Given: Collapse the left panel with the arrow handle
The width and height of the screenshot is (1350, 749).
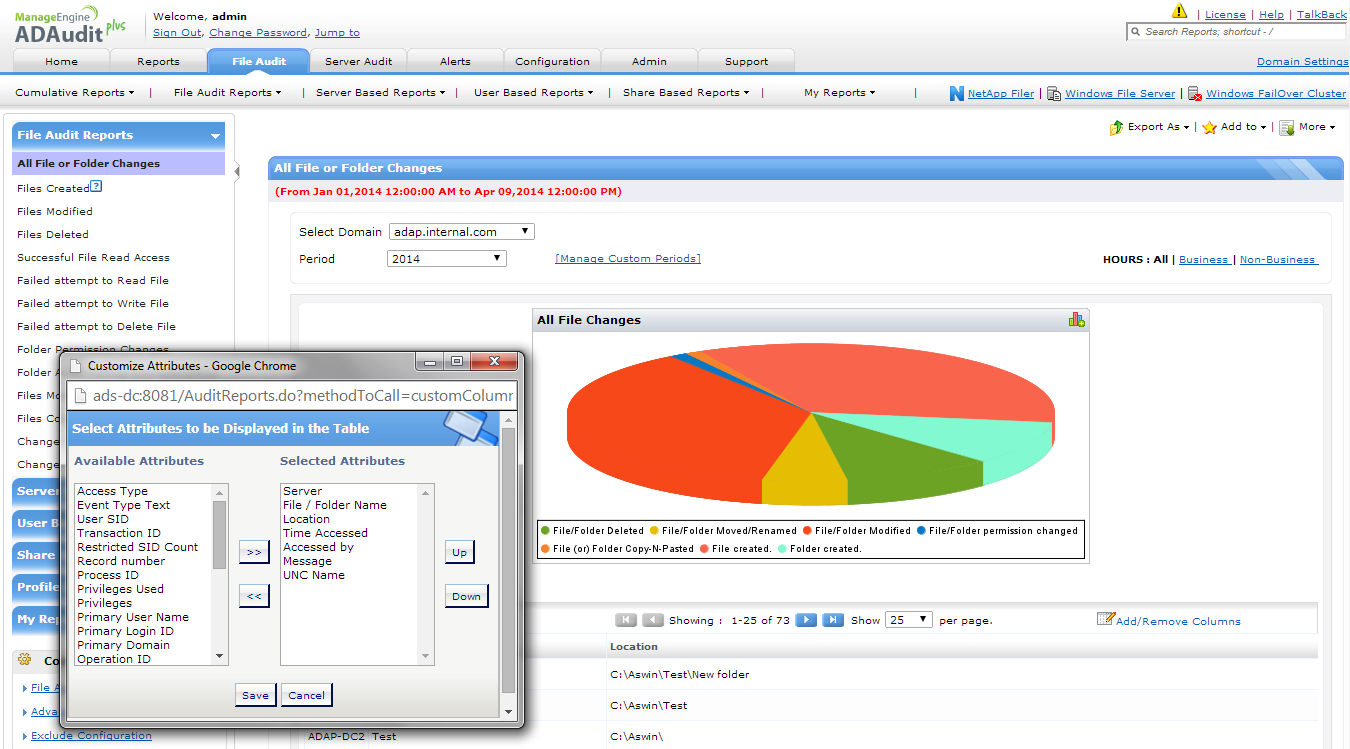Looking at the screenshot, I should [x=237, y=171].
